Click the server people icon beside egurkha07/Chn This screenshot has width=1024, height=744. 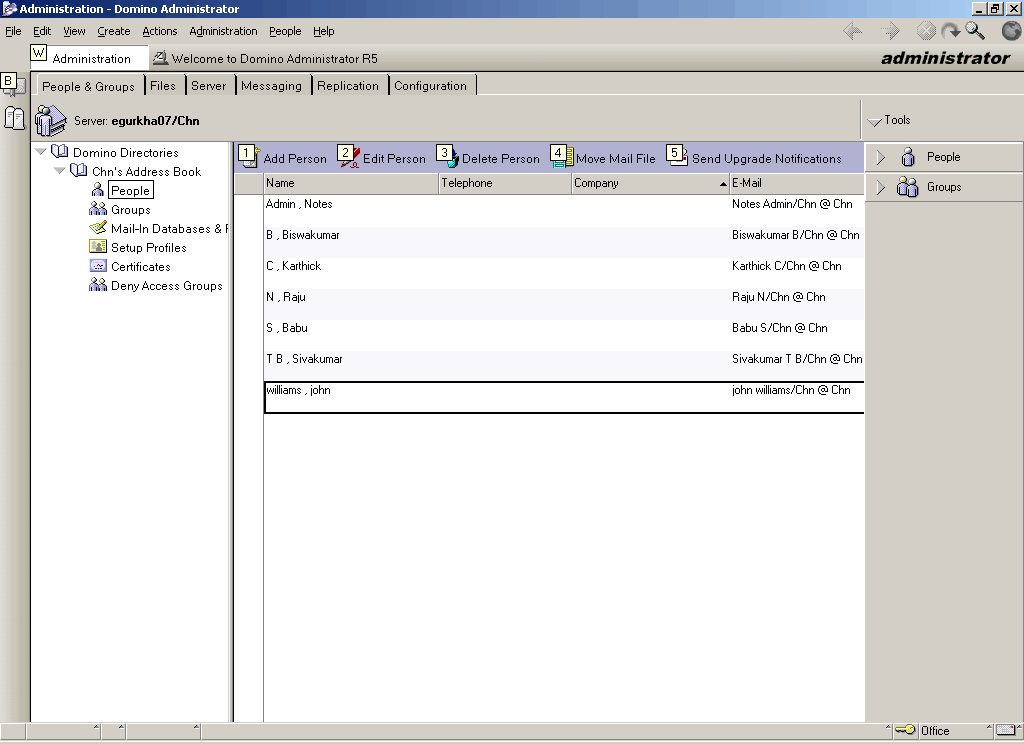50,120
